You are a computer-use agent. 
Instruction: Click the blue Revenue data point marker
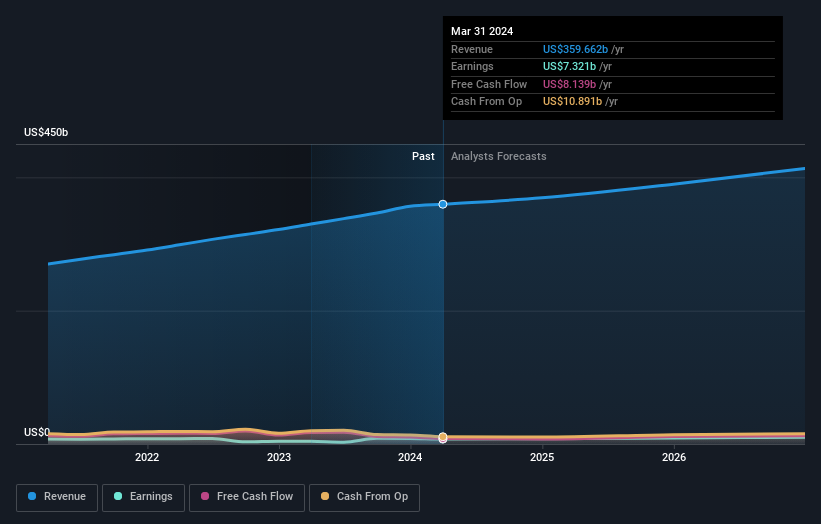[443, 204]
